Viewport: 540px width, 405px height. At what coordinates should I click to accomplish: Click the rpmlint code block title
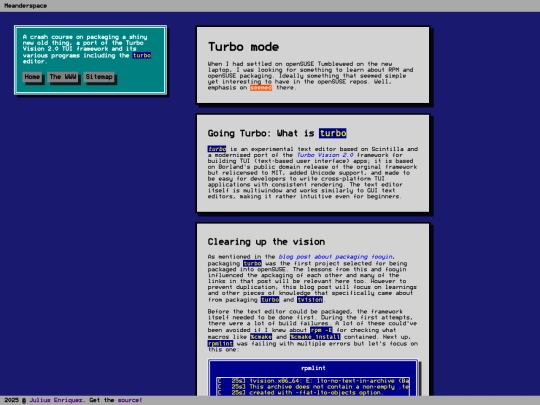click(313, 368)
